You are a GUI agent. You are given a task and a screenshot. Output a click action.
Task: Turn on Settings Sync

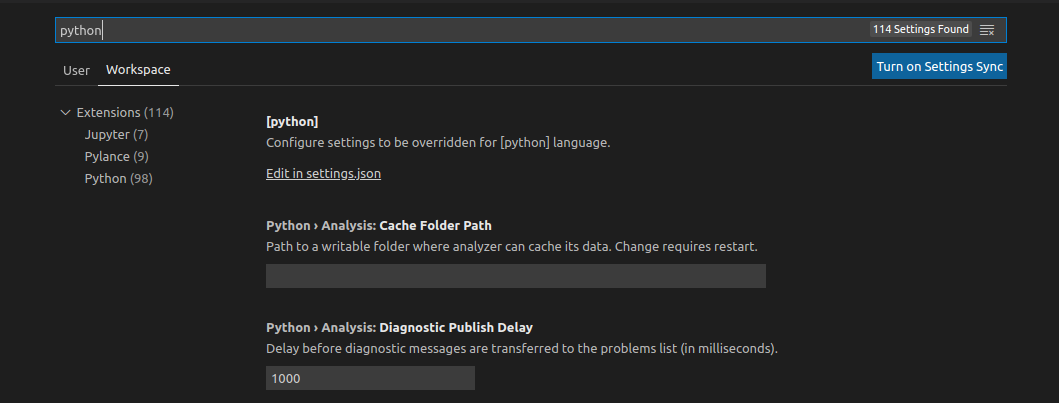939,66
